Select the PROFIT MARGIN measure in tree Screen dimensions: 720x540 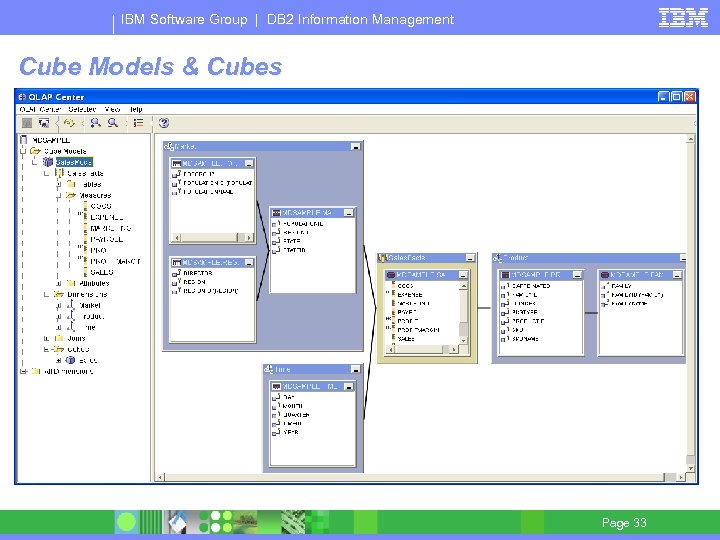[115, 261]
